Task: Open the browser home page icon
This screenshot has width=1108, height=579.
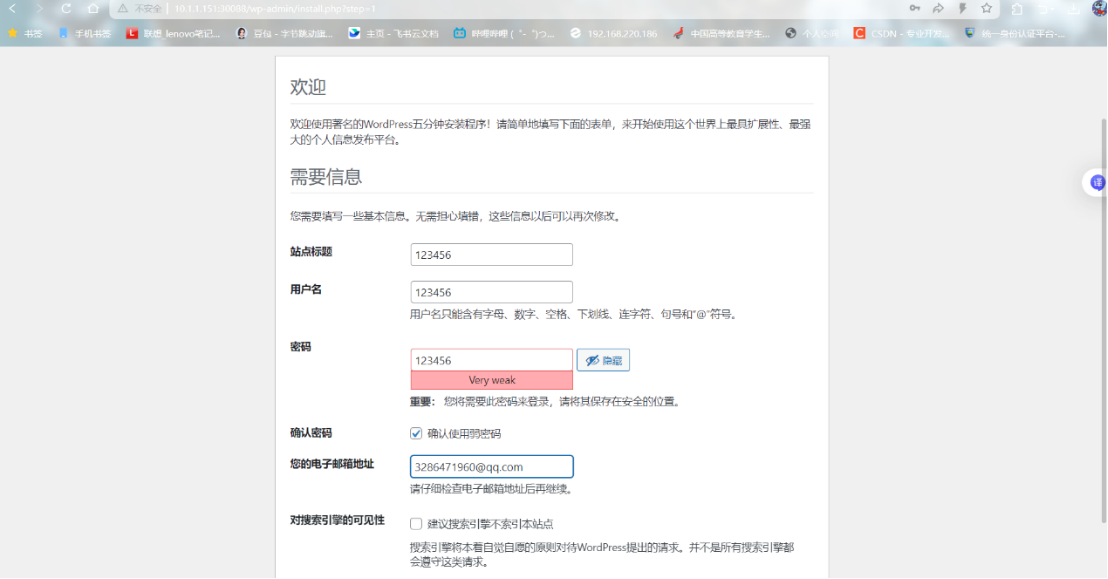Action: (93, 8)
